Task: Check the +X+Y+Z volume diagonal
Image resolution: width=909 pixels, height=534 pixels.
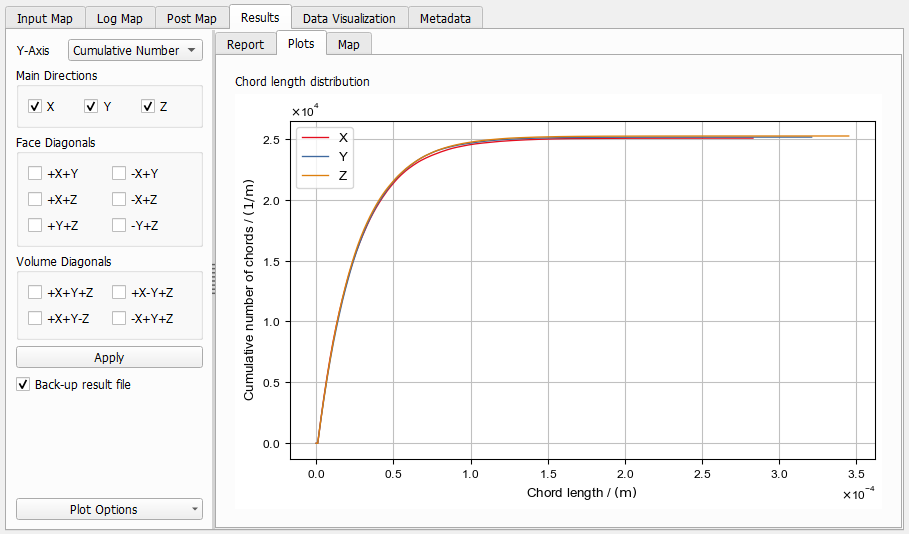Action: click(x=35, y=292)
